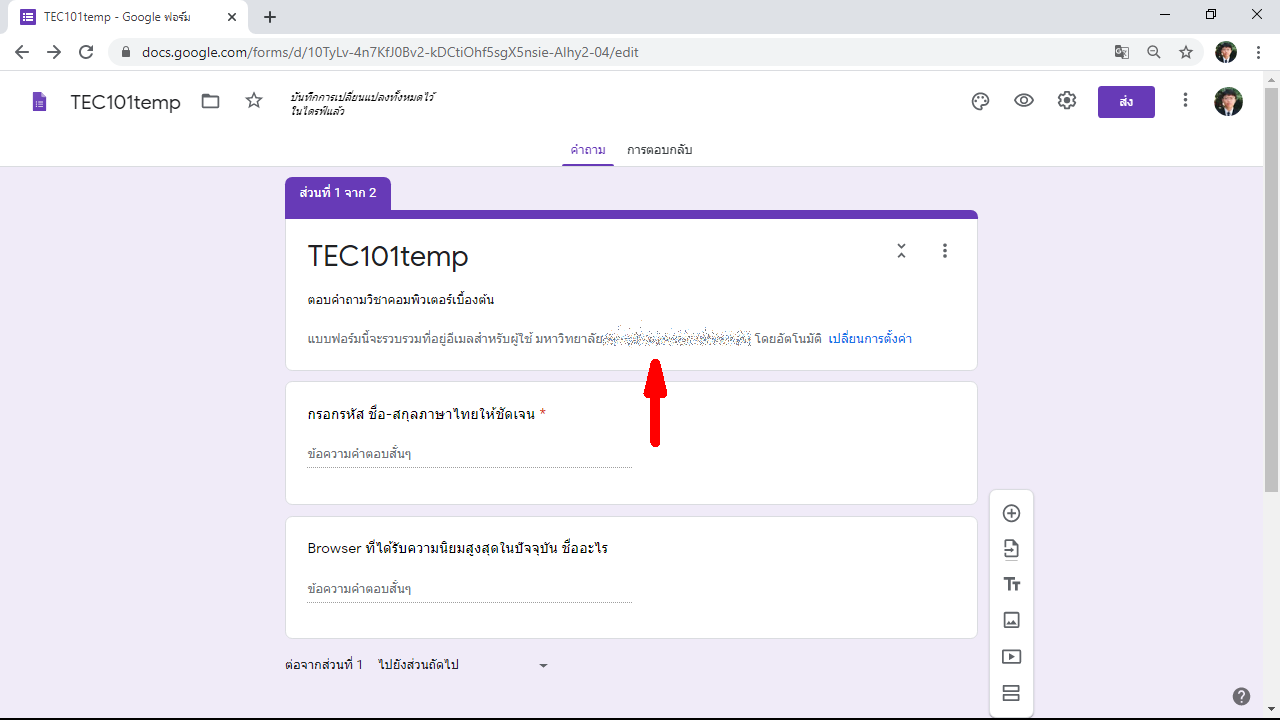Click the Browser question short answer field
The height and width of the screenshot is (721, 1280).
pos(469,589)
